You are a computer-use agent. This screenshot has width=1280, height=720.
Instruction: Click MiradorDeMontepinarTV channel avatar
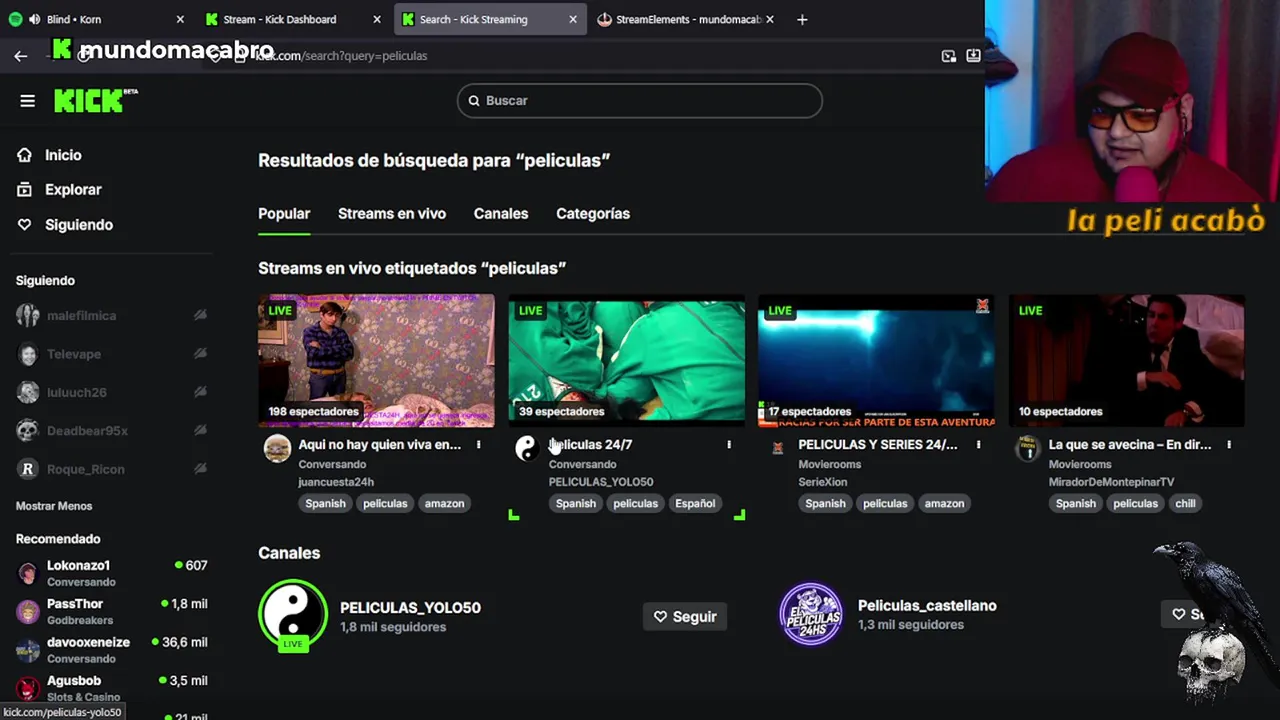coord(1027,449)
